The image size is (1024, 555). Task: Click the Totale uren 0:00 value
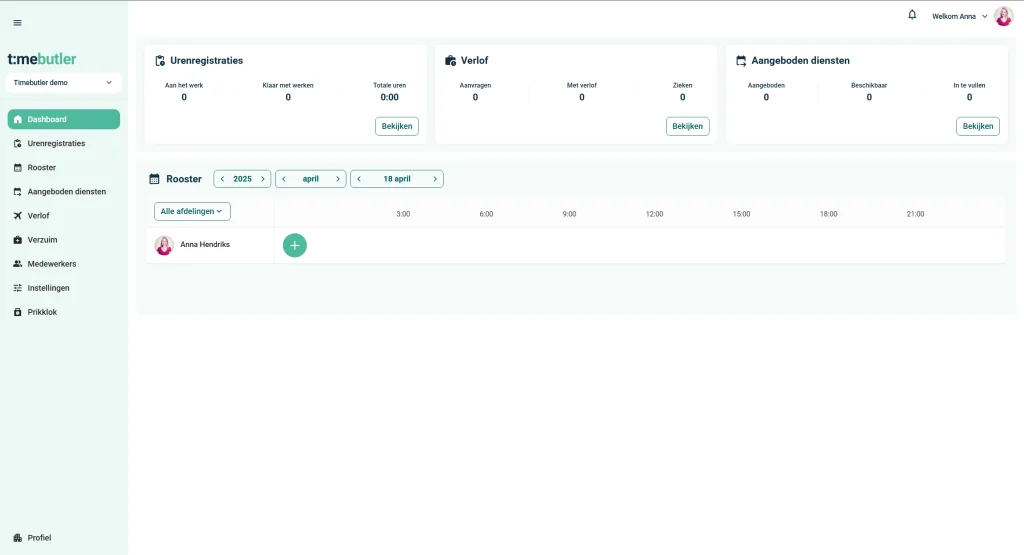point(389,97)
